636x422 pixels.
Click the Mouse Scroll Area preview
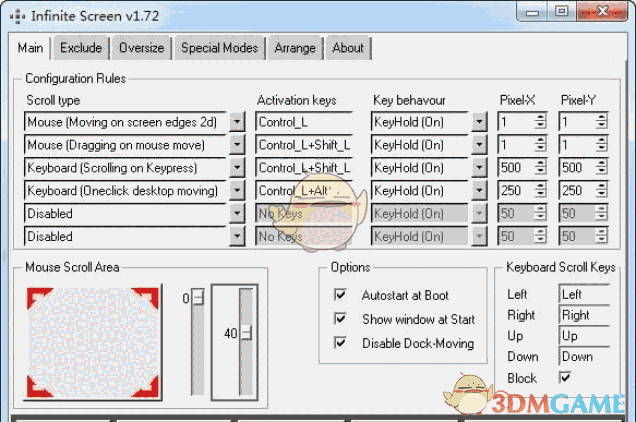[93, 340]
